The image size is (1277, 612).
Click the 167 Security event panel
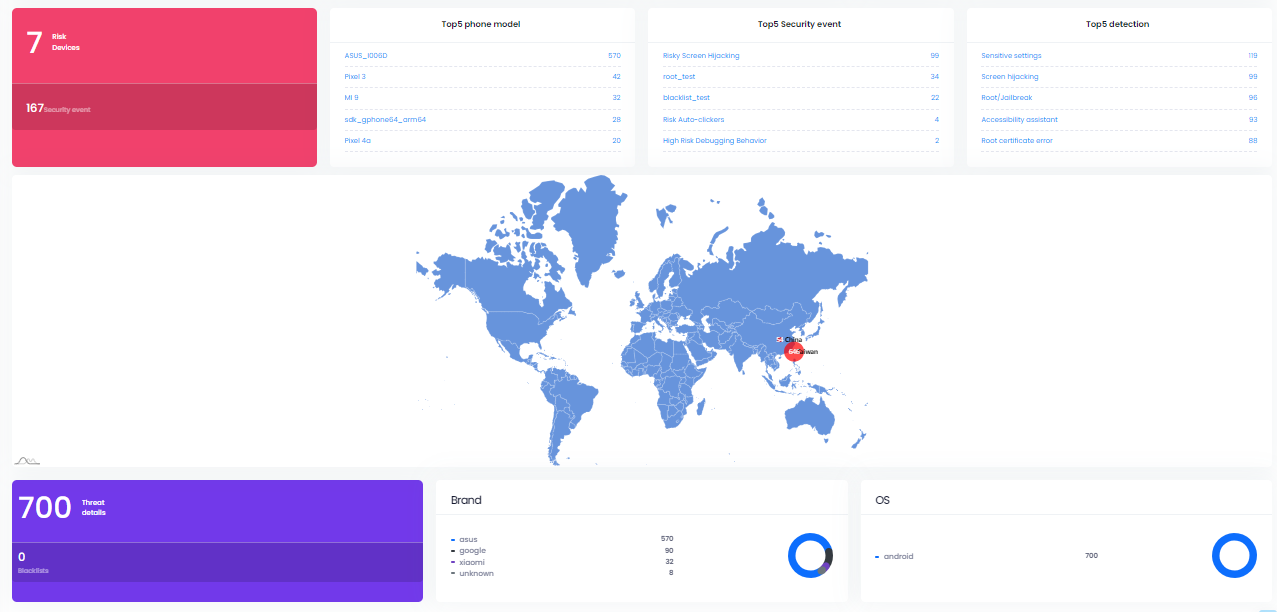(164, 108)
